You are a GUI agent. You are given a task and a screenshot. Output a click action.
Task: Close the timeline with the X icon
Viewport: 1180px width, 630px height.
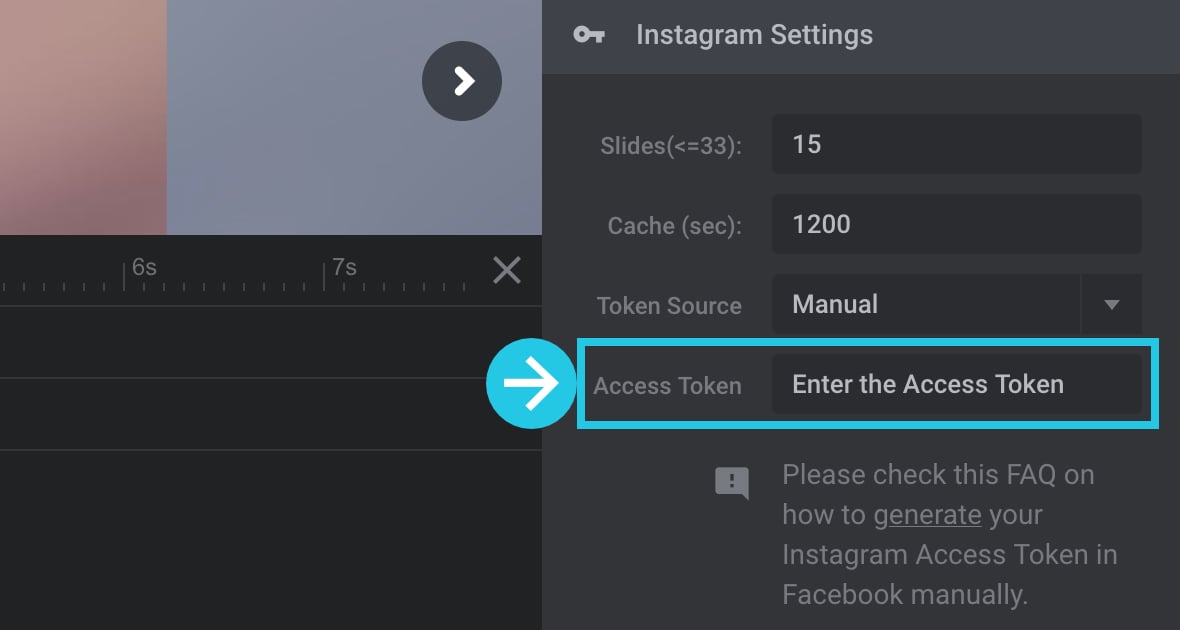506,270
